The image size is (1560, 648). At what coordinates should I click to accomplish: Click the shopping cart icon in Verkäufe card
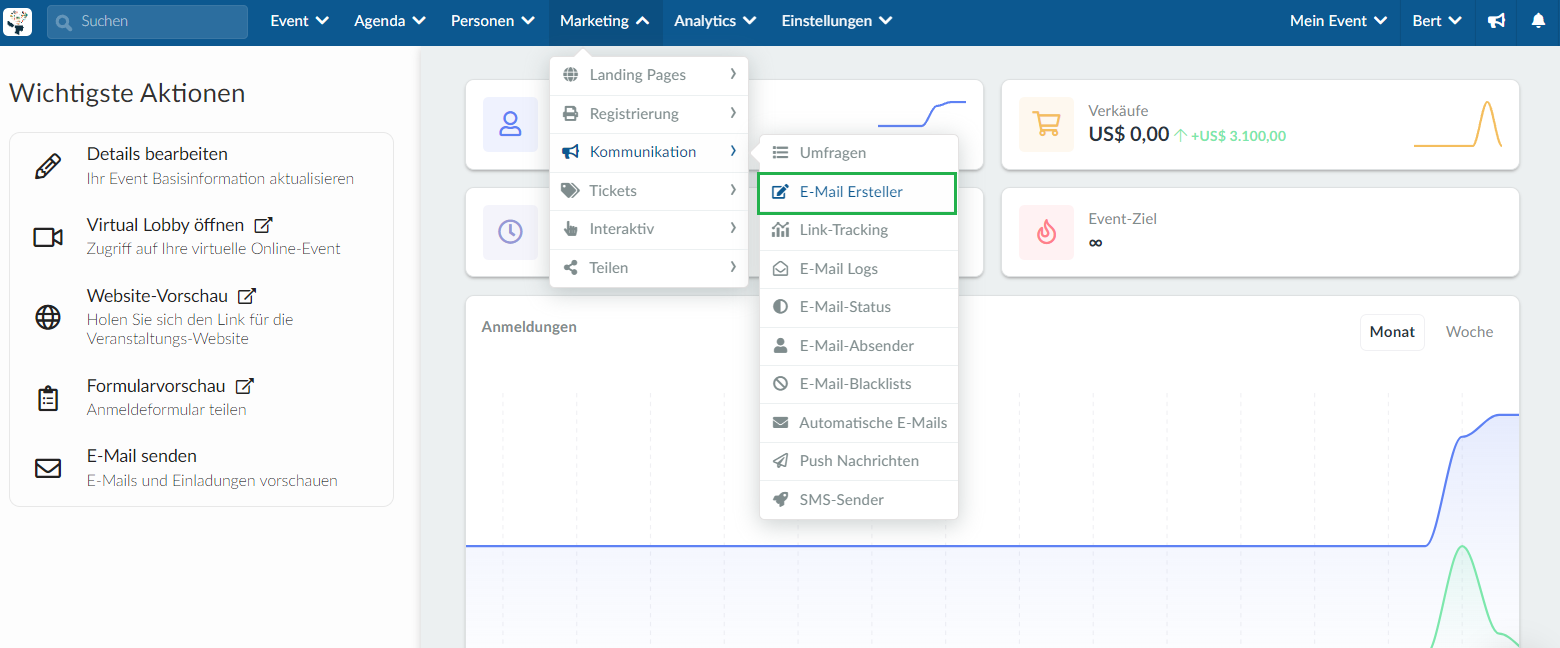tap(1046, 124)
